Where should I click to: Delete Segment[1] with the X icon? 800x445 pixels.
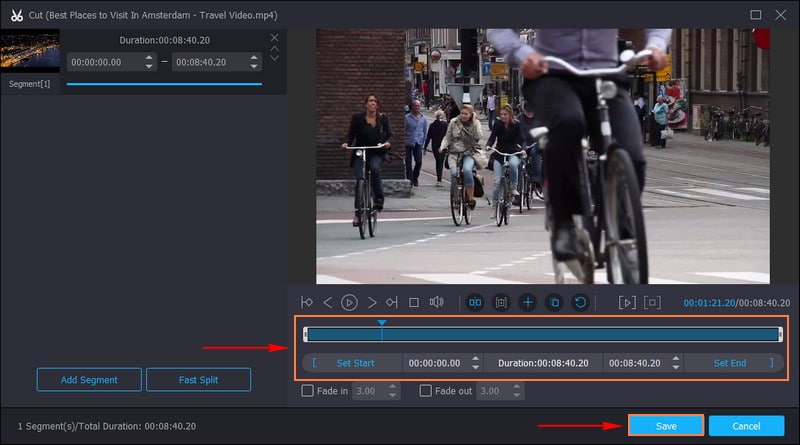(275, 37)
